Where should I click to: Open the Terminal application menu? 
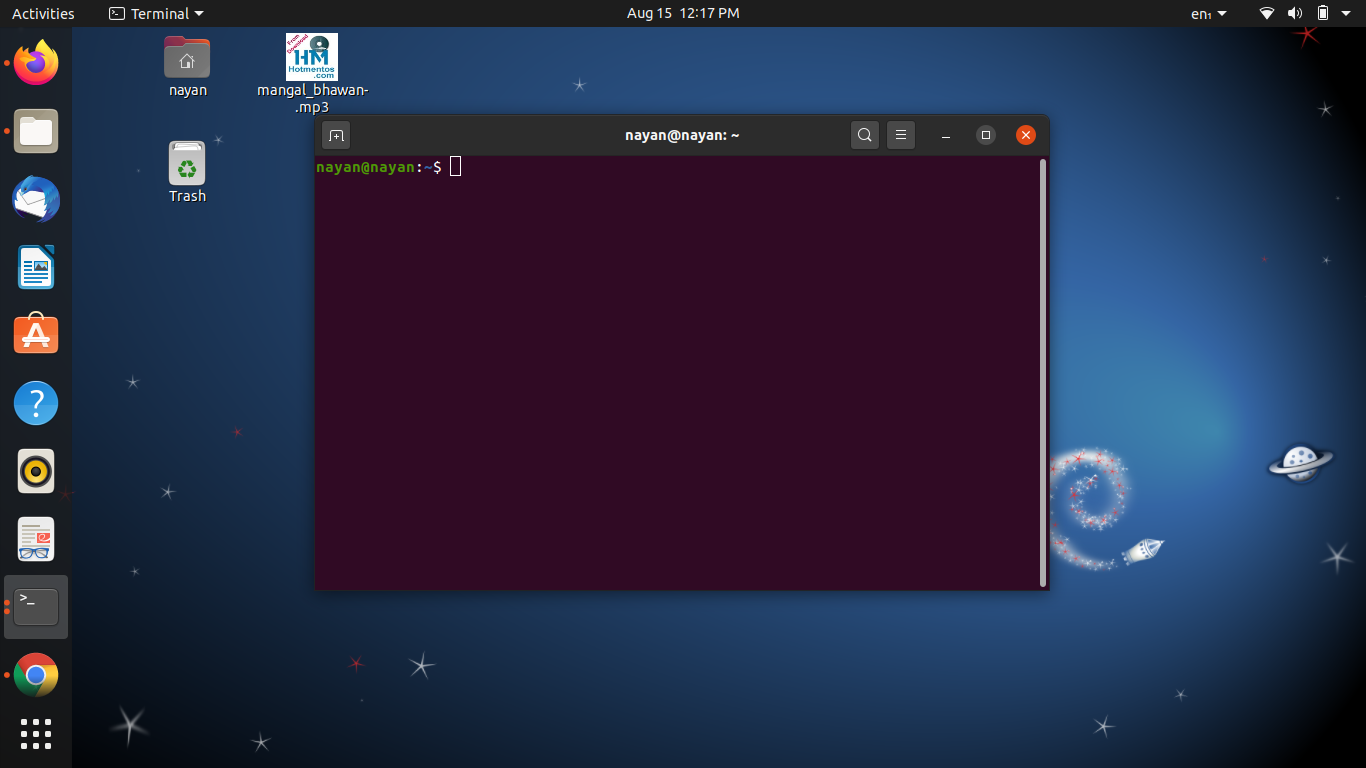tap(155, 13)
